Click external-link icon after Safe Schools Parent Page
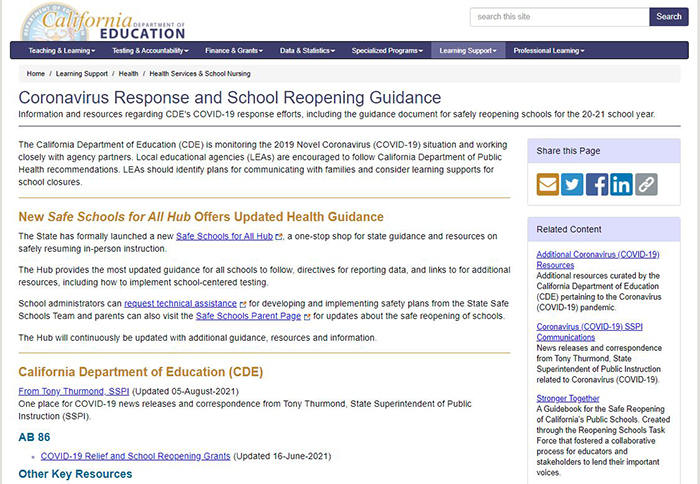 [x=307, y=317]
